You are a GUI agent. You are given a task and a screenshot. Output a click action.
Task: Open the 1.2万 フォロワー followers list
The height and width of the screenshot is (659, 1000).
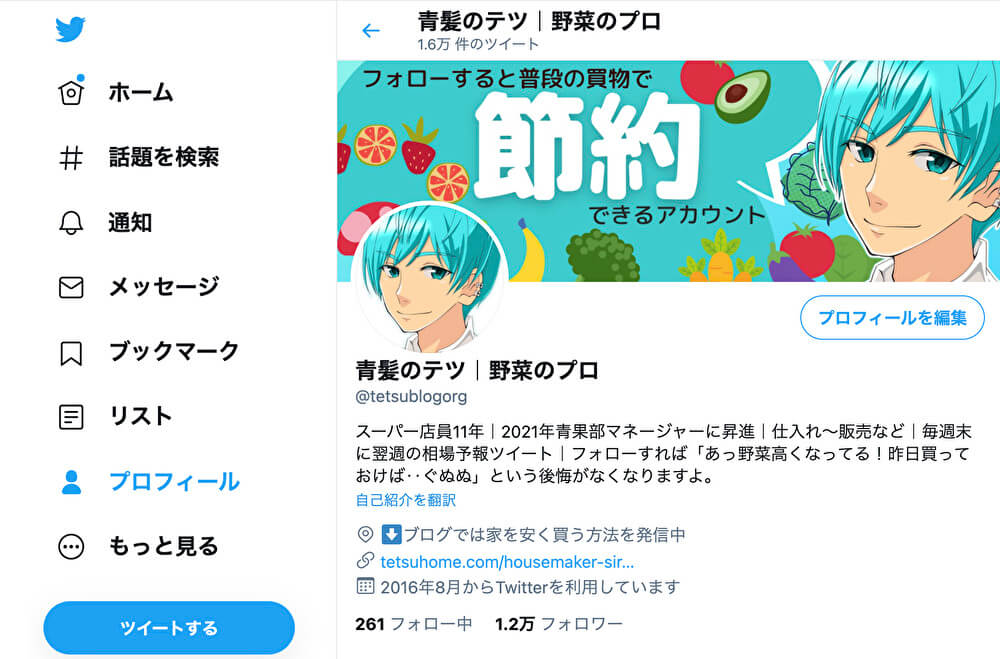559,624
